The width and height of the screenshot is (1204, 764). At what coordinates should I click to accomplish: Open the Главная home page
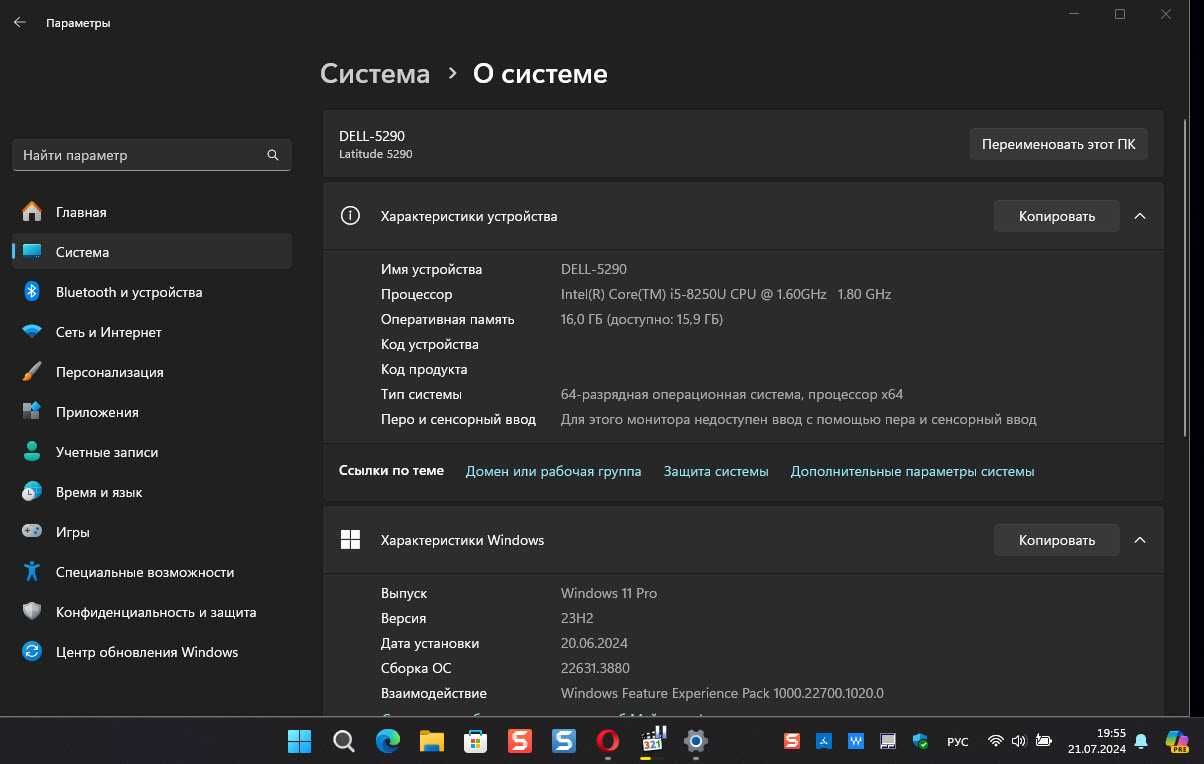tap(152, 212)
